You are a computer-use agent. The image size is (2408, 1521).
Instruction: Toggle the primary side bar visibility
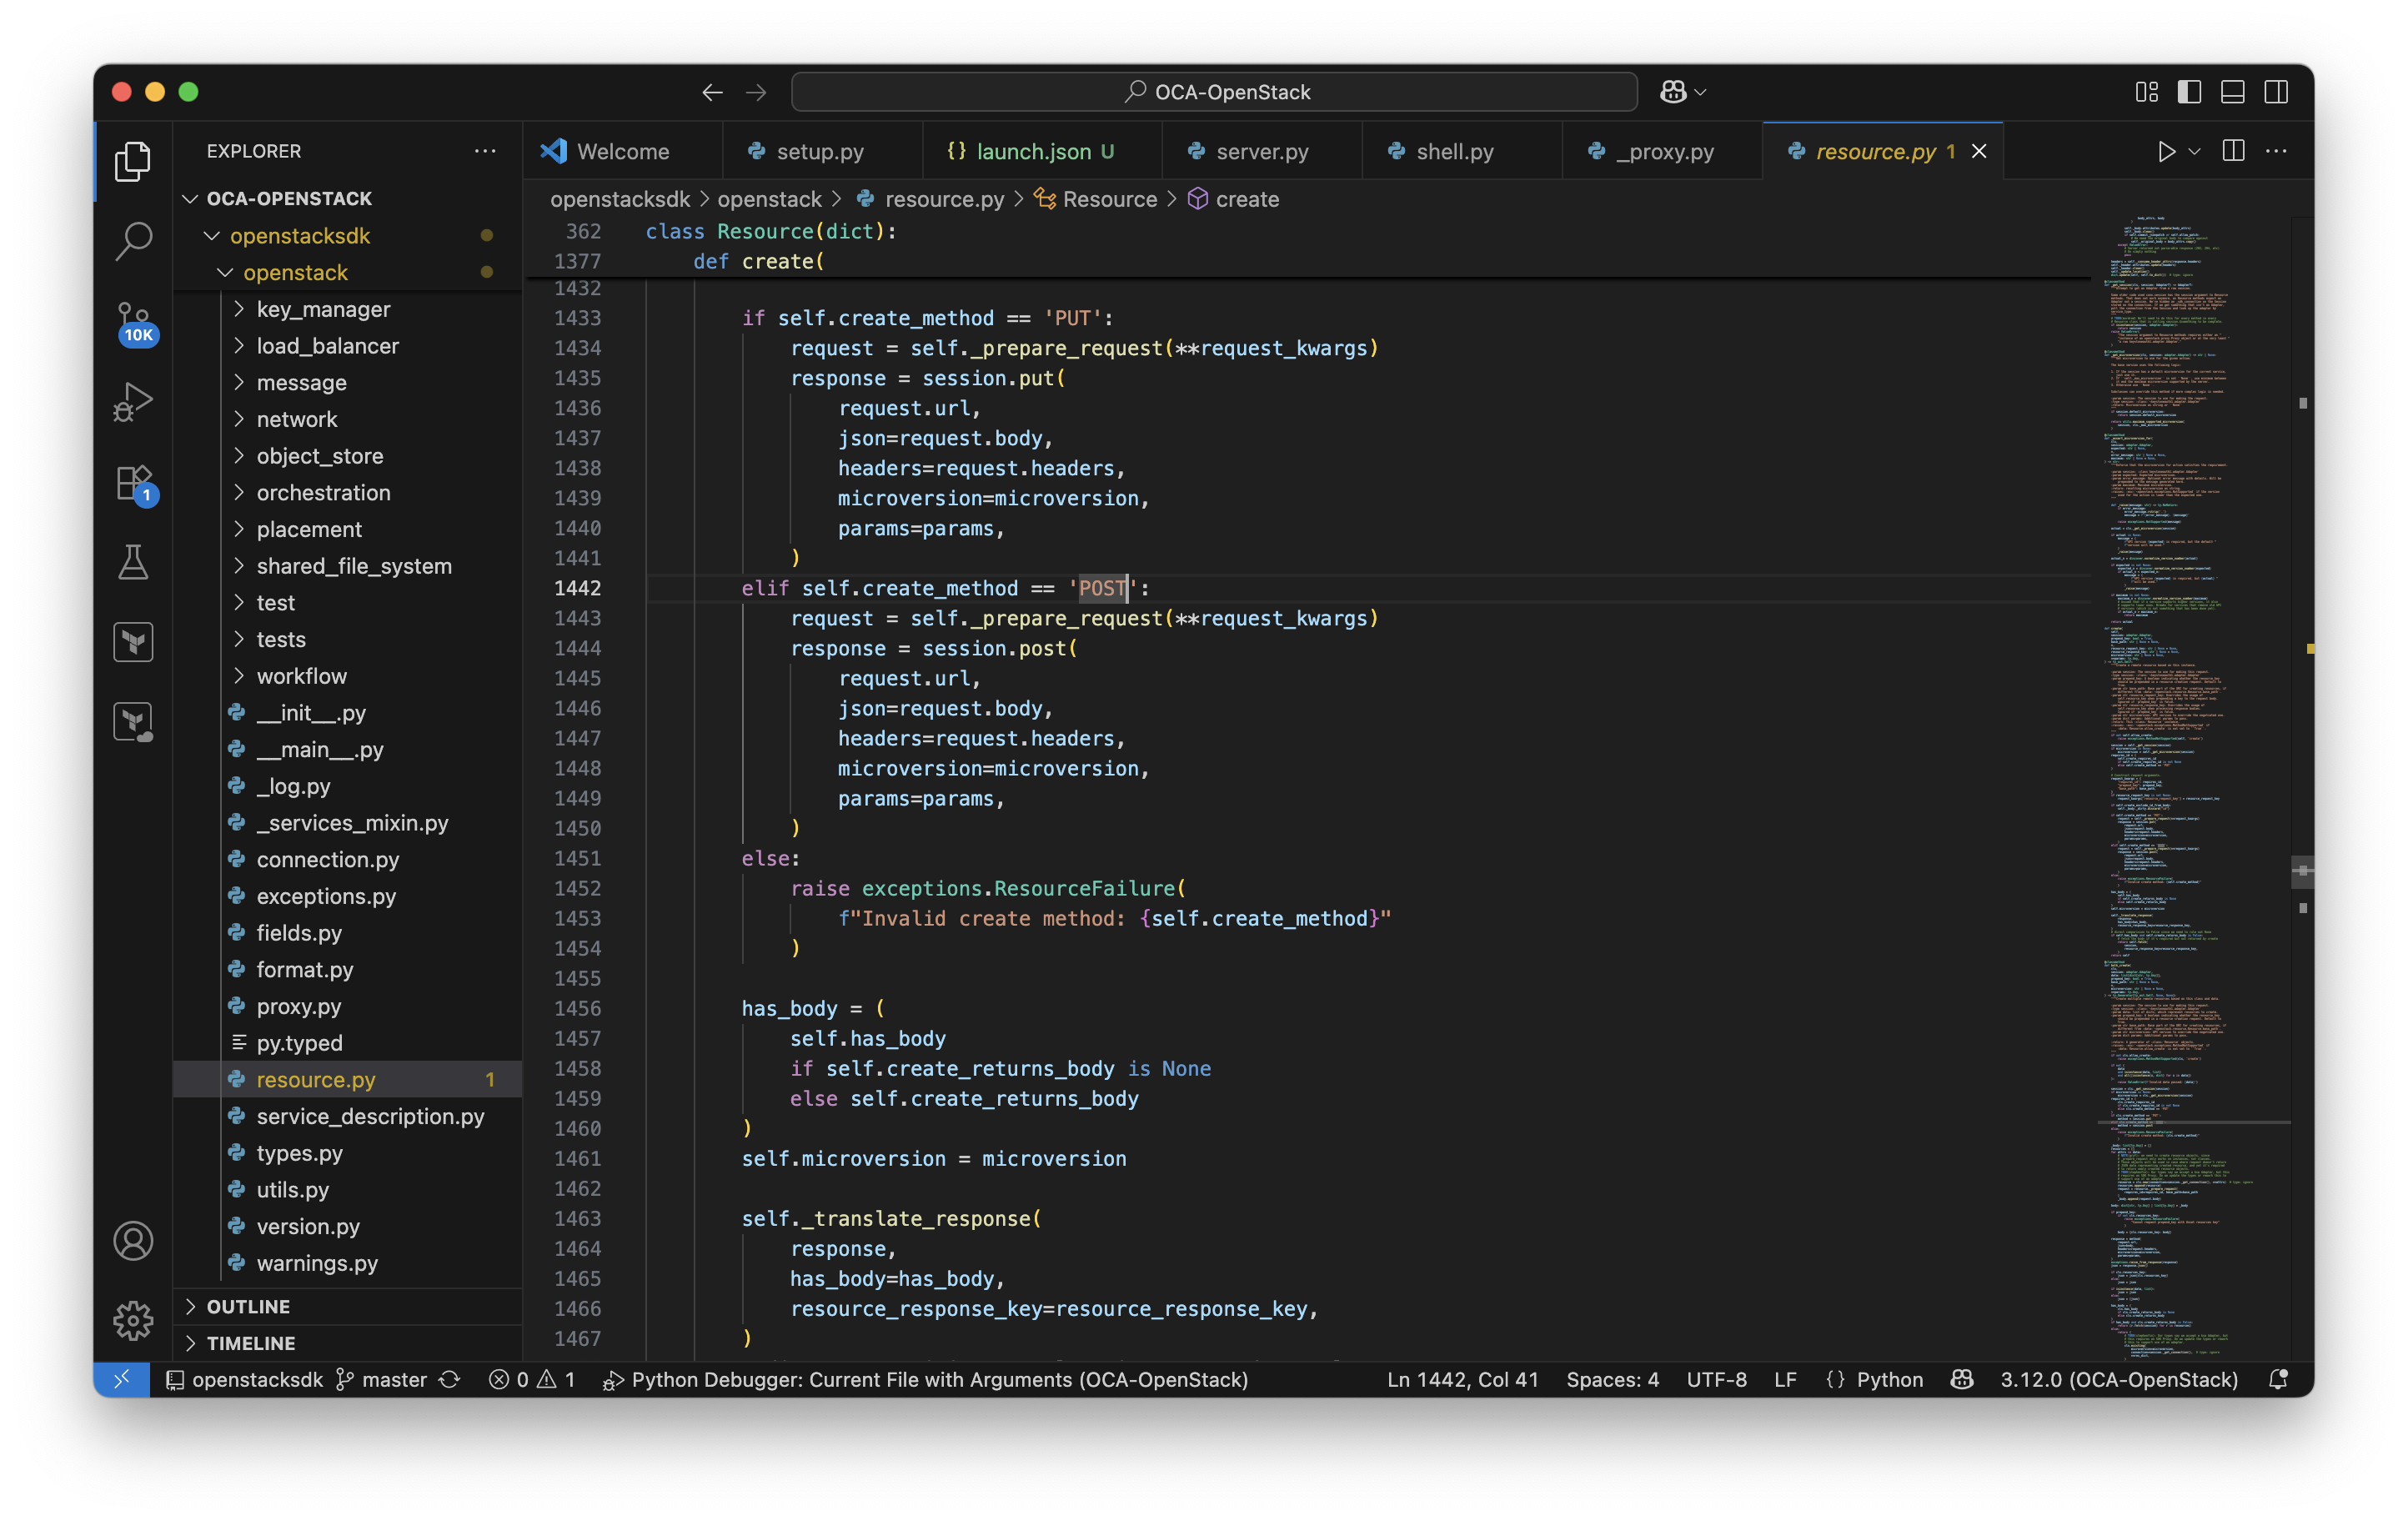2189,92
